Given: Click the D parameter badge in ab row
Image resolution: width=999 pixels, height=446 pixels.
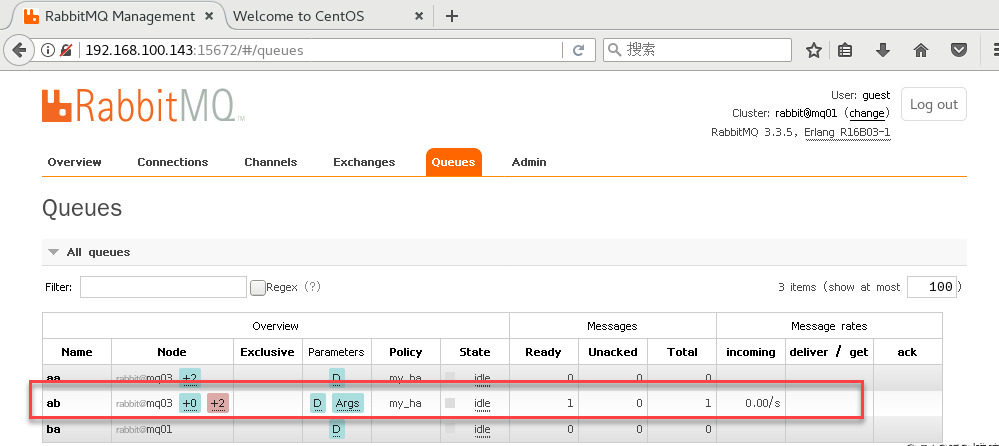Looking at the screenshot, I should tap(317, 403).
